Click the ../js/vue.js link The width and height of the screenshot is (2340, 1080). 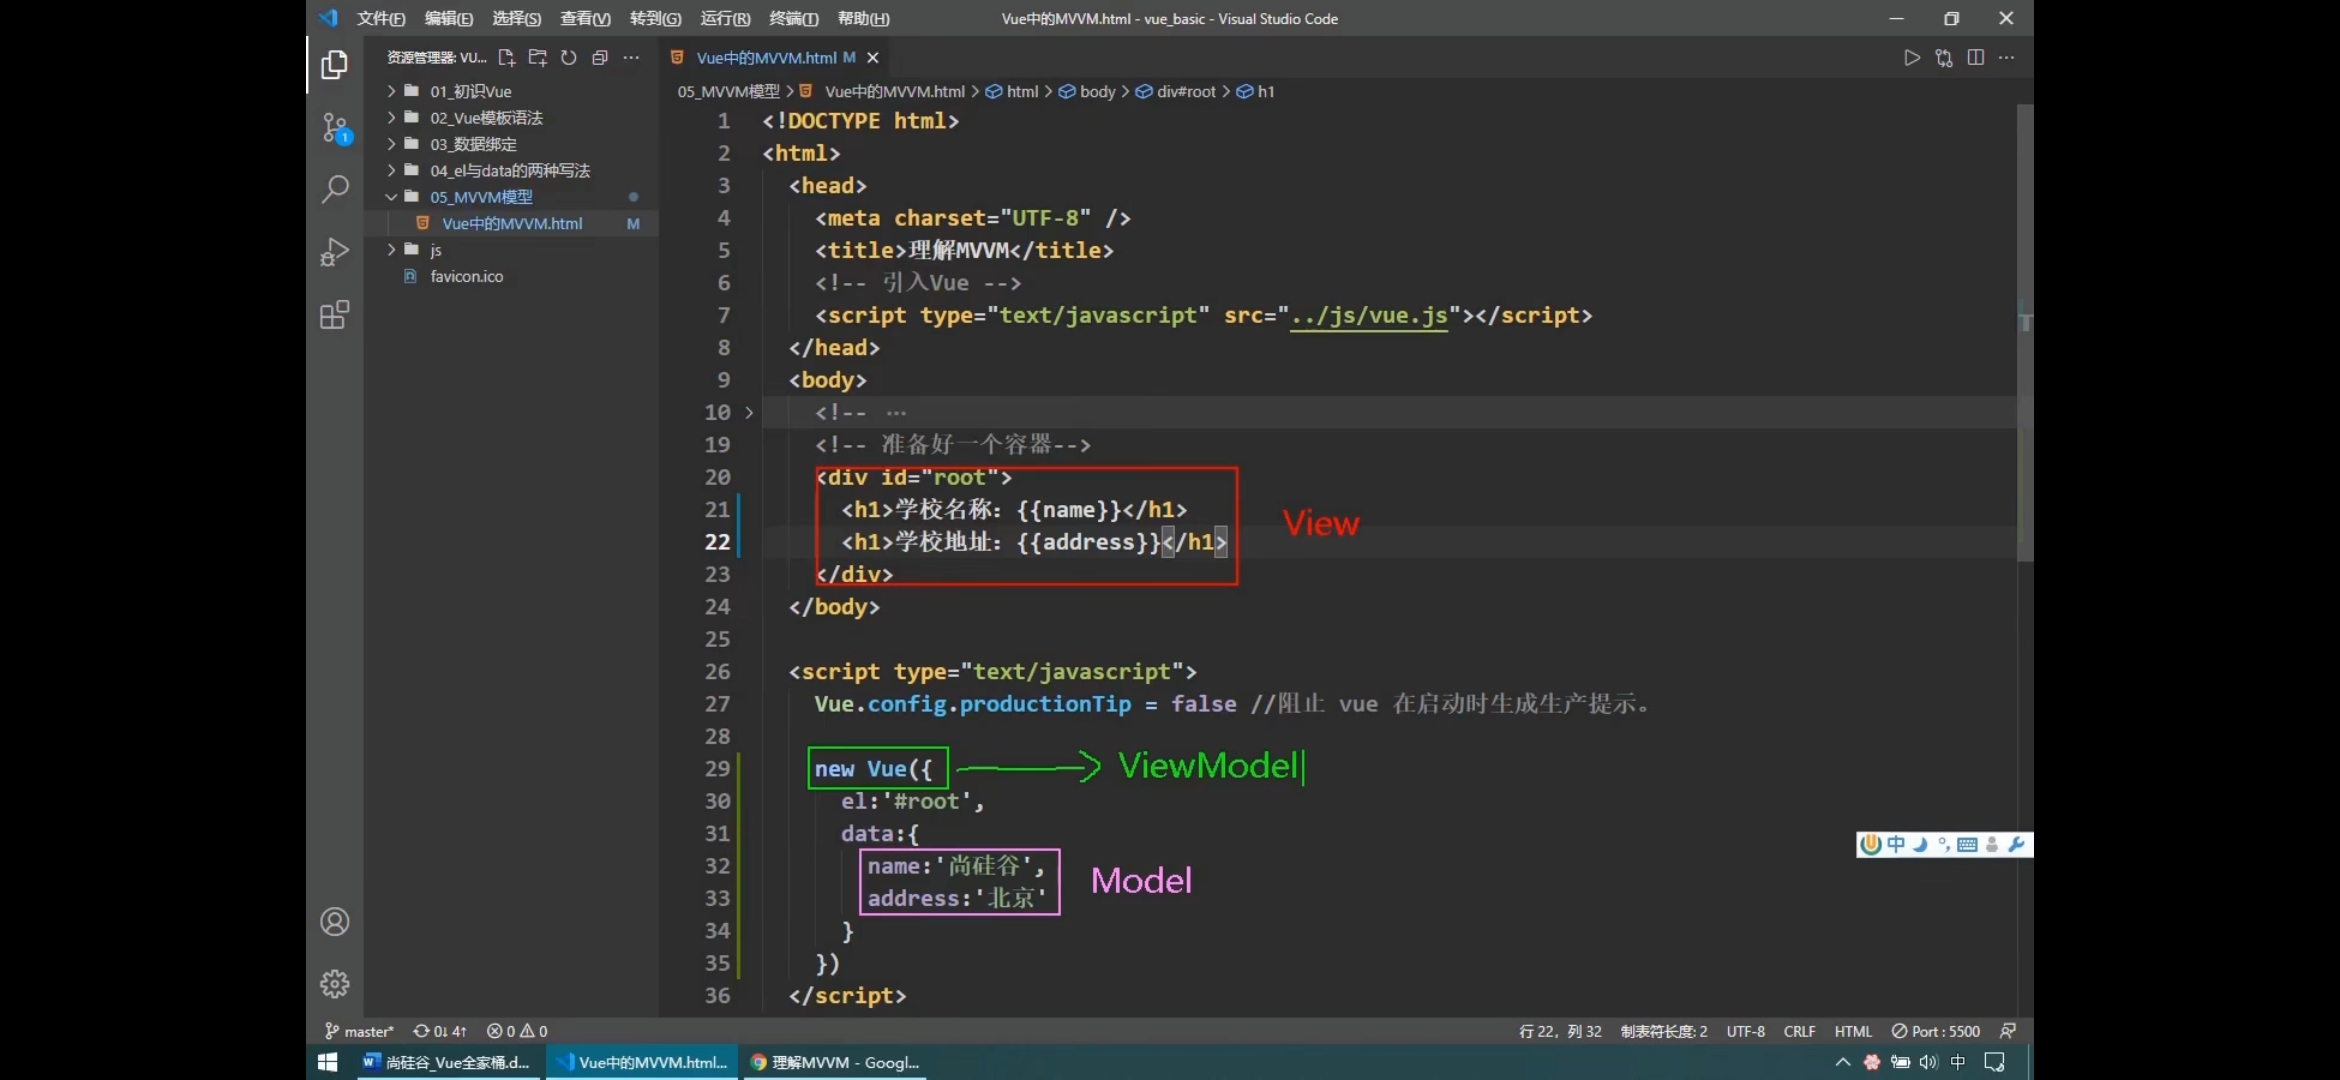[x=1368, y=316]
